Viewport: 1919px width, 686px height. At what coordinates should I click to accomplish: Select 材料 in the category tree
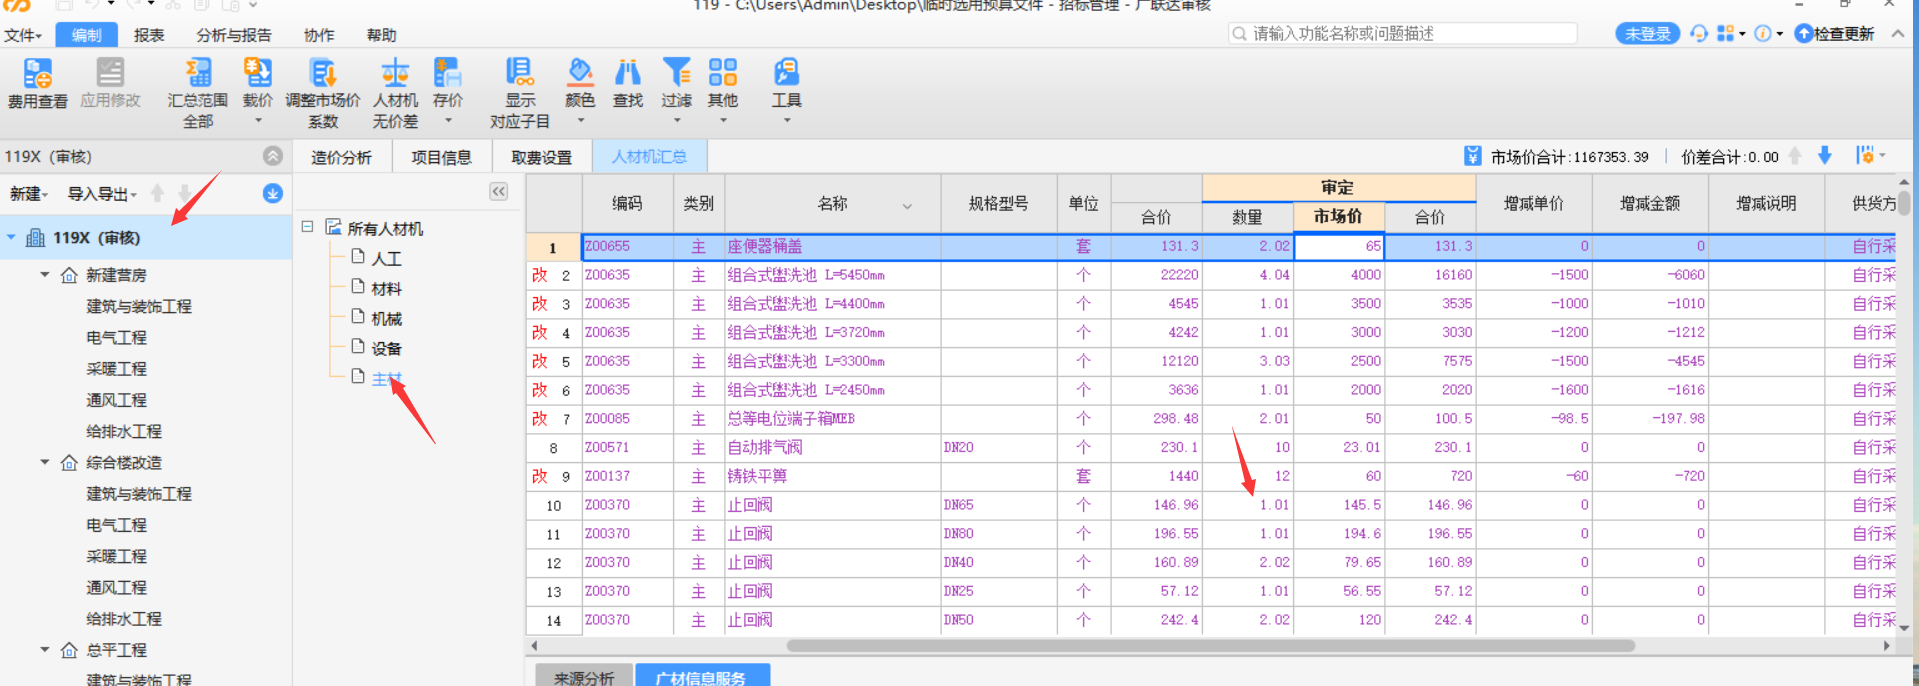pos(386,288)
